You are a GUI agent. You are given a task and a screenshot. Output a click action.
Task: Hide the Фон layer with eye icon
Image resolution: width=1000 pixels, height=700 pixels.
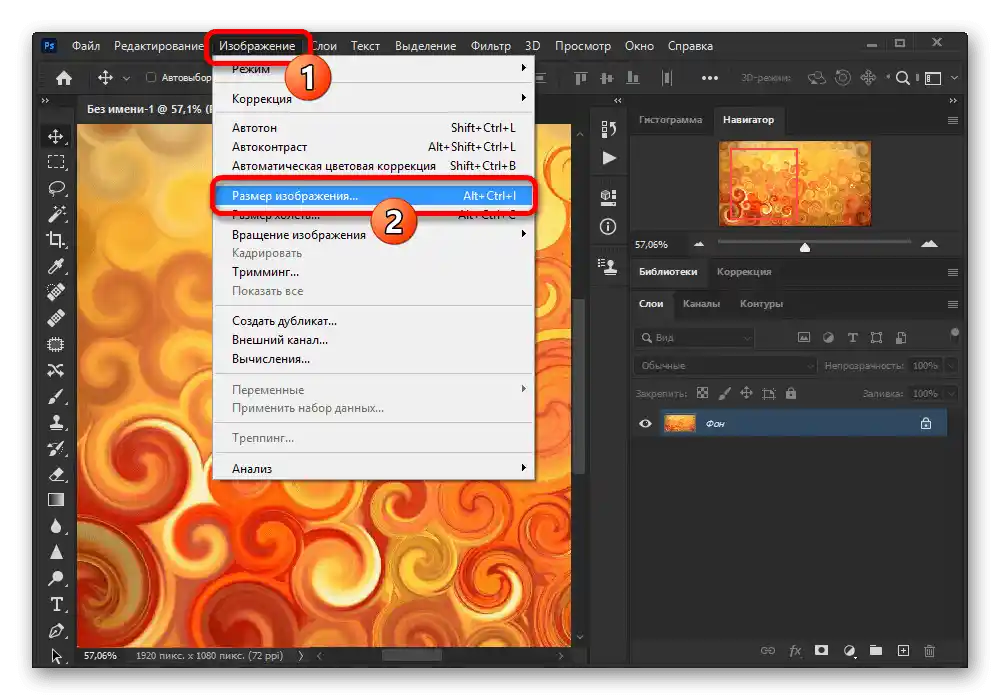coord(645,423)
